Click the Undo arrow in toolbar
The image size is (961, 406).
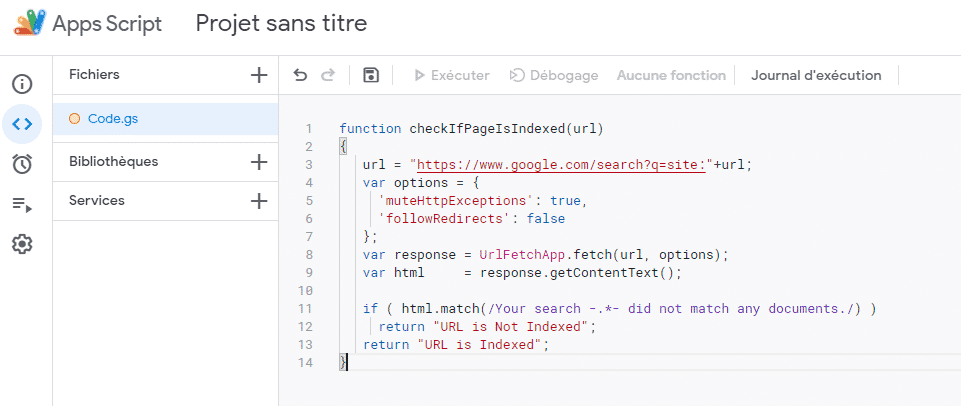pos(300,75)
